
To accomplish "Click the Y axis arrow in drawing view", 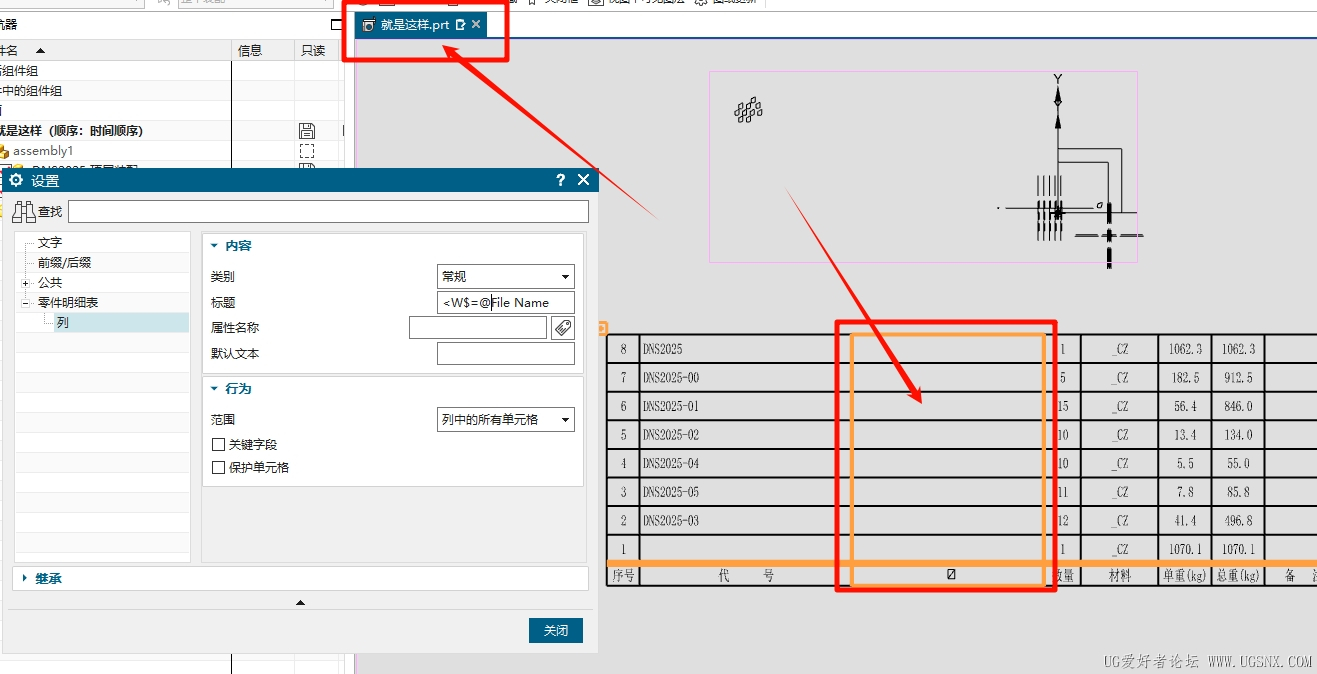I will pos(1058,95).
